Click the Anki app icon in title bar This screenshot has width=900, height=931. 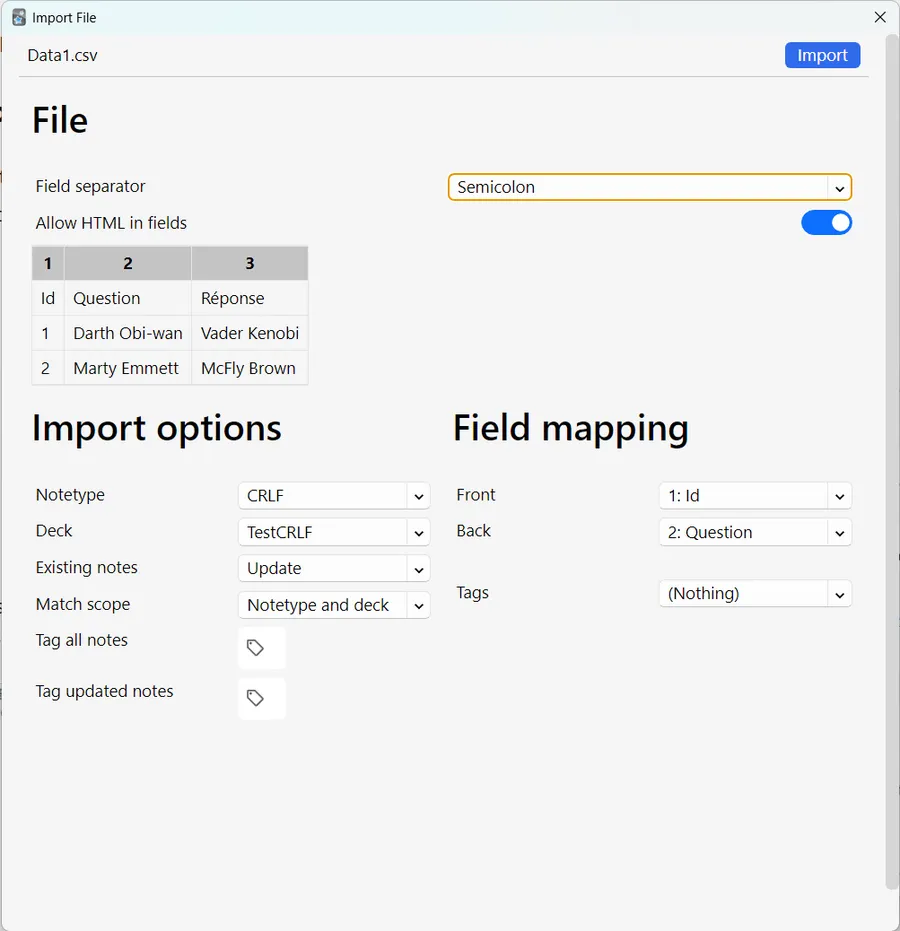click(x=18, y=17)
